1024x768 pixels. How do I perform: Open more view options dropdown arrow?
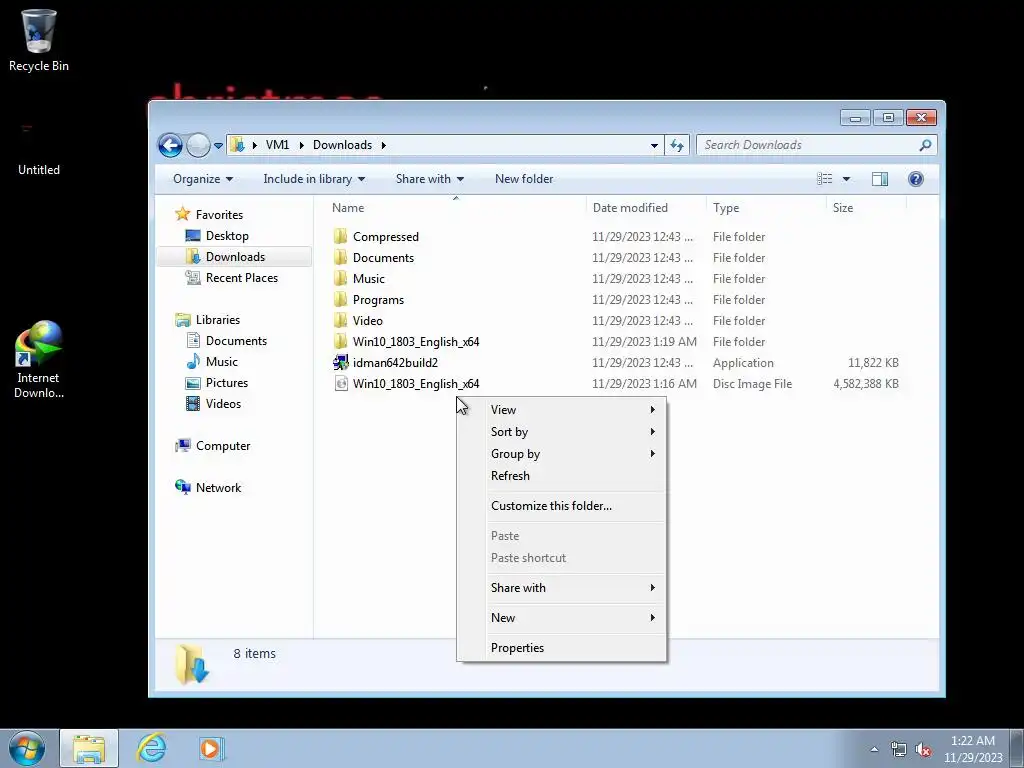click(846, 179)
